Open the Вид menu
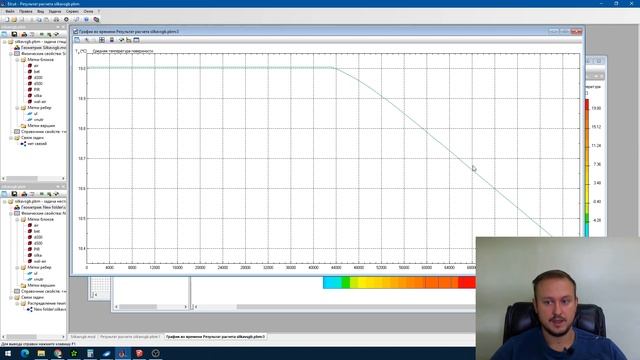 pyautogui.click(x=40, y=11)
